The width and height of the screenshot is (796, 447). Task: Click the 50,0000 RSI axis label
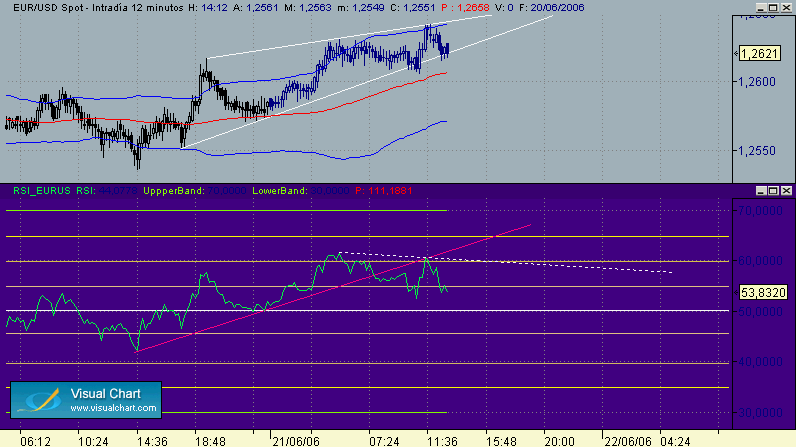(x=760, y=312)
